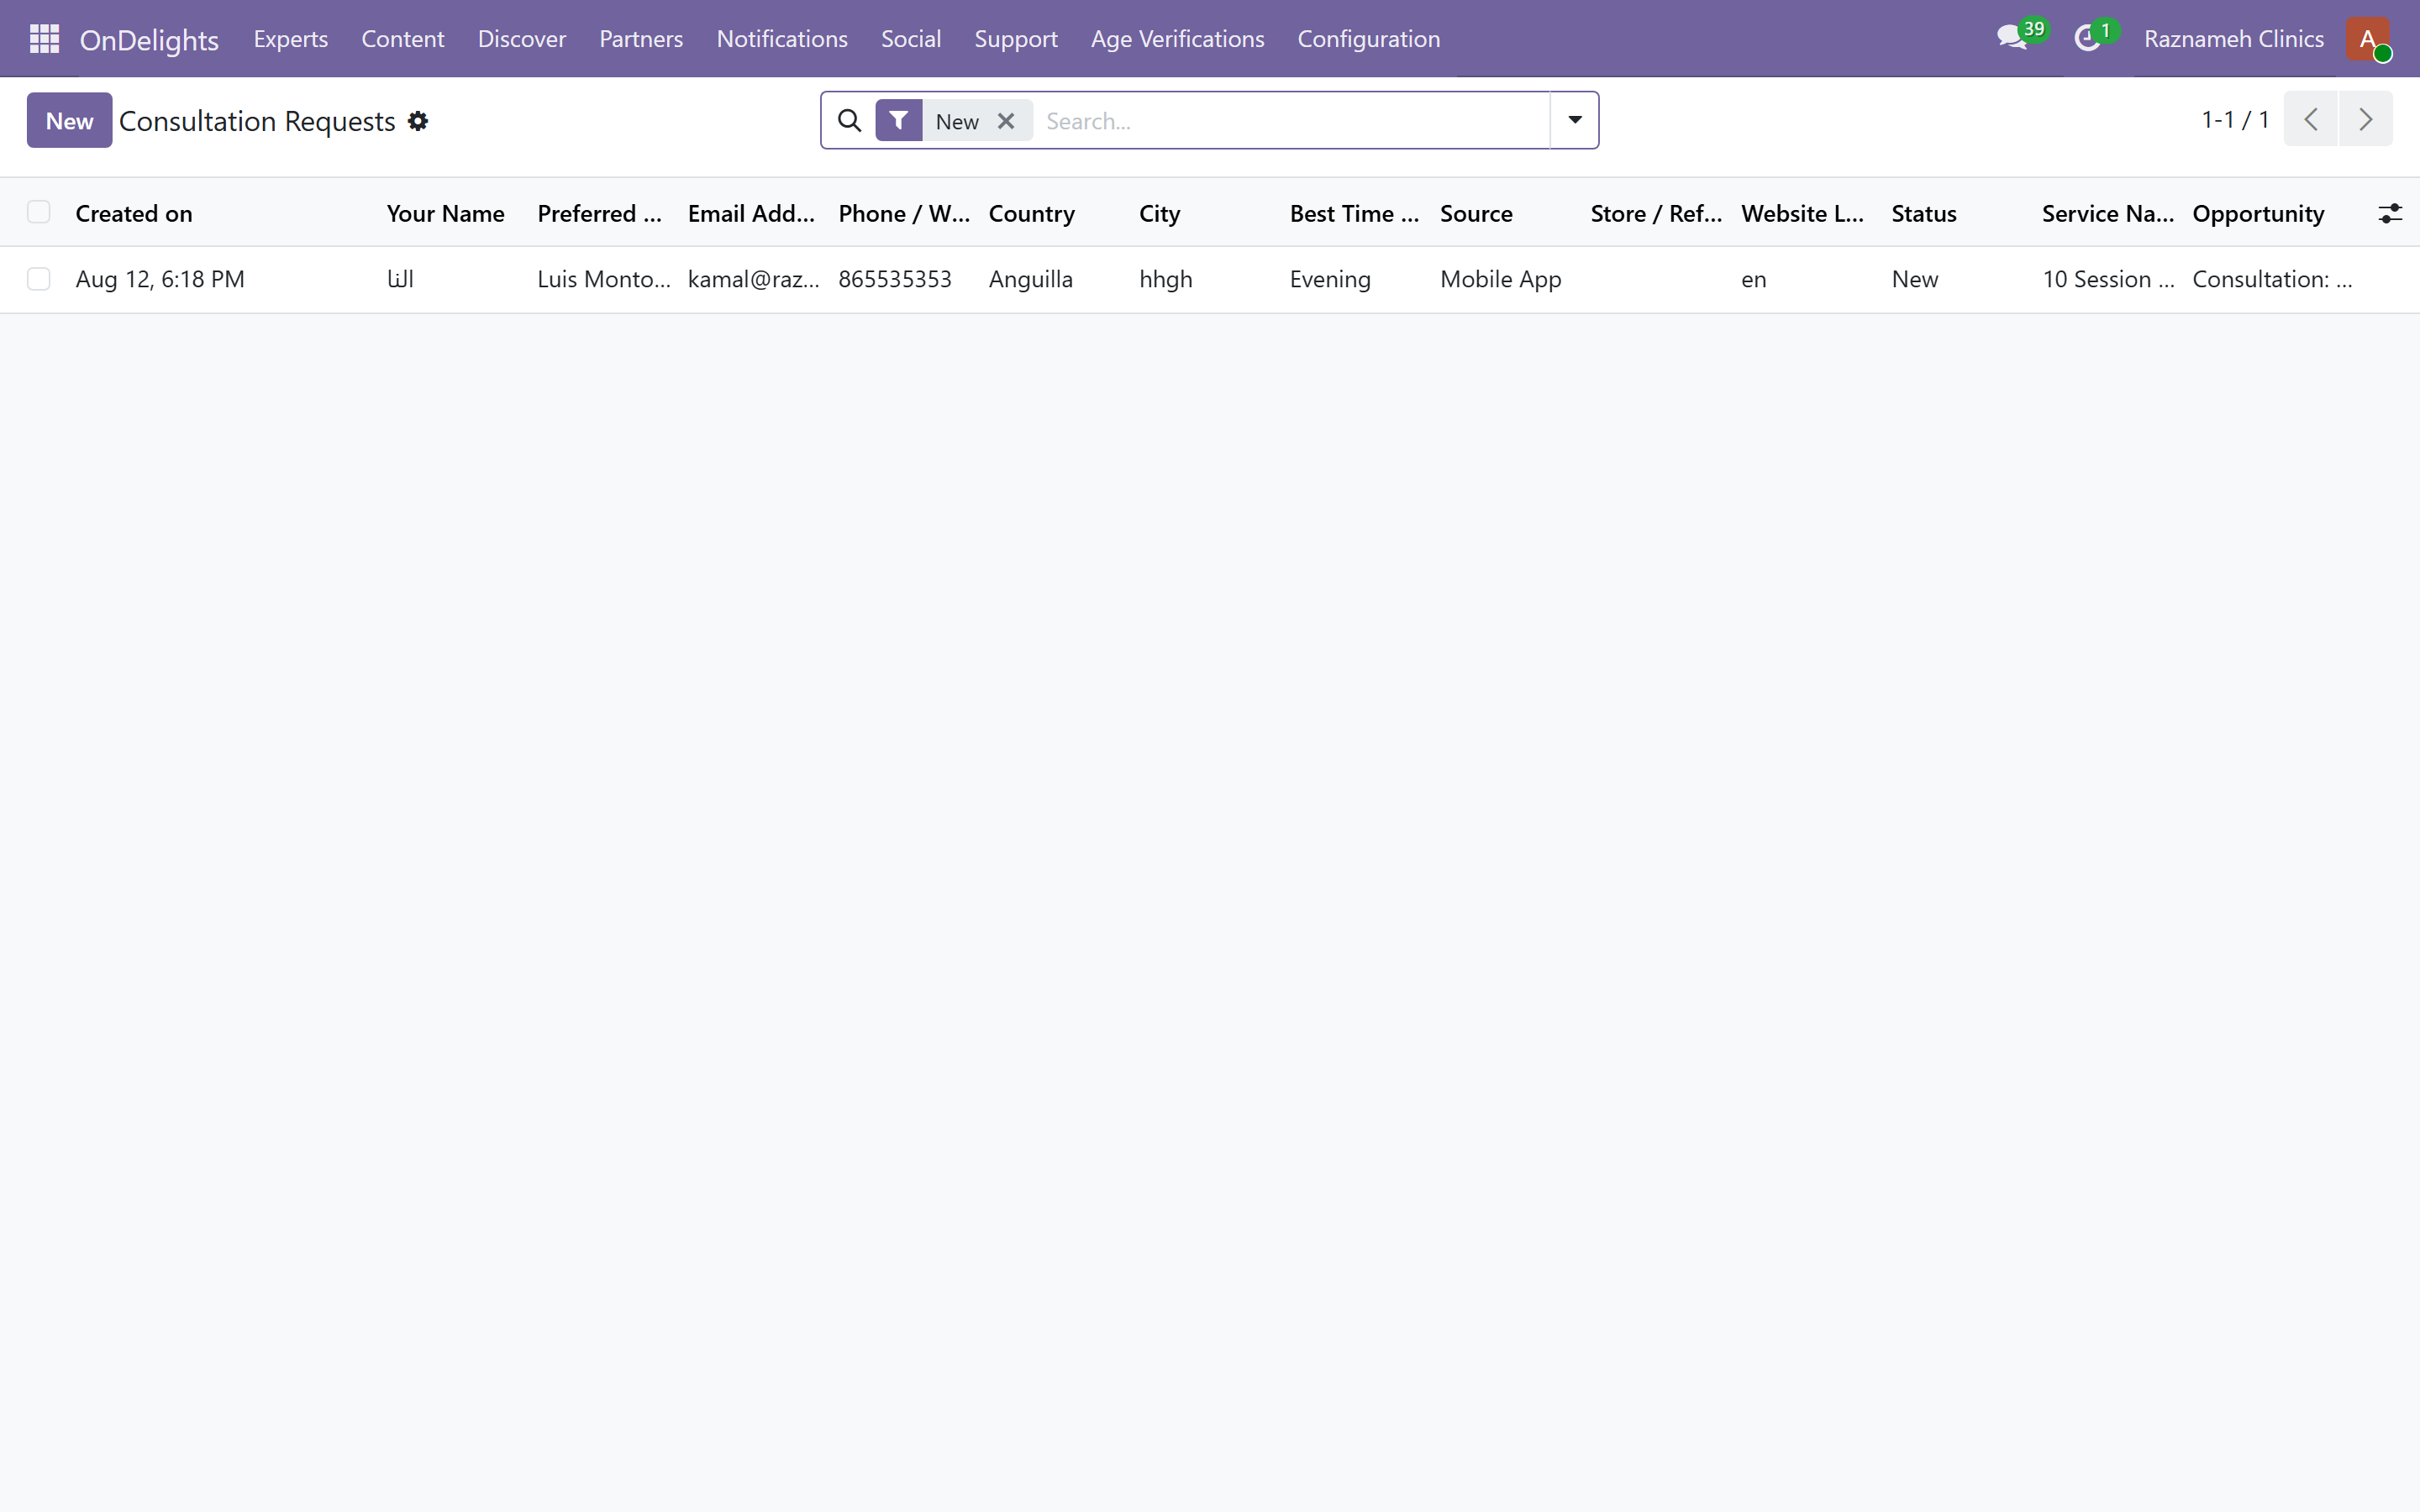This screenshot has height=1512, width=2420.
Task: Tick the select-all header checkbox
Action: (39, 212)
